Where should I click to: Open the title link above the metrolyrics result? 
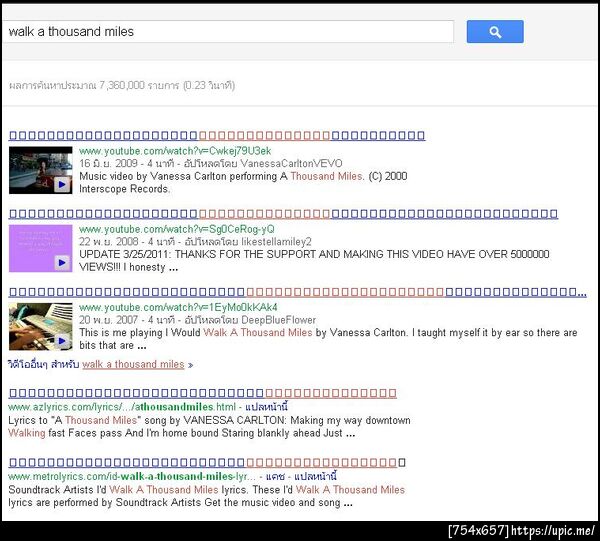[207, 463]
